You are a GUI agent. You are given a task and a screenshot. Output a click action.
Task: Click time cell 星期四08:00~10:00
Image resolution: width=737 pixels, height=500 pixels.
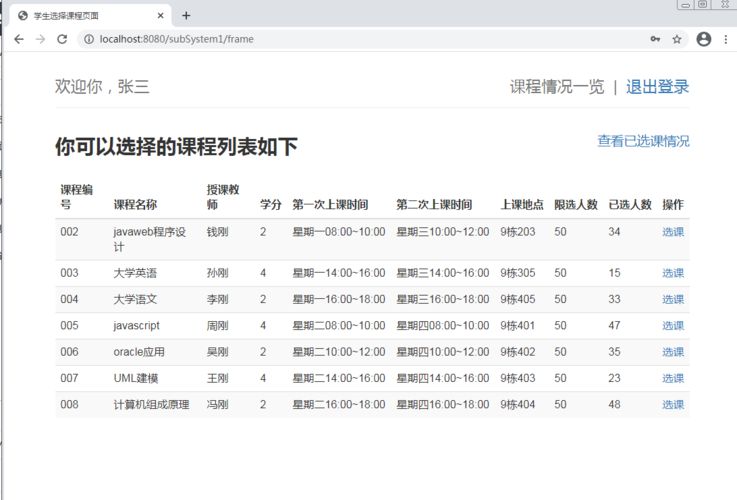[443, 326]
